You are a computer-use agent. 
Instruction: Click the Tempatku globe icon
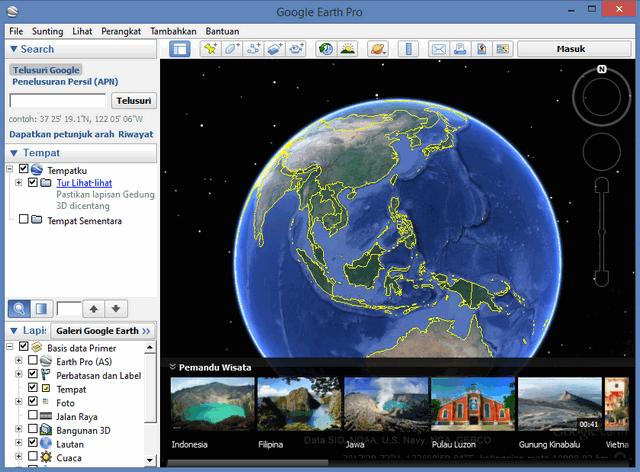pos(37,169)
